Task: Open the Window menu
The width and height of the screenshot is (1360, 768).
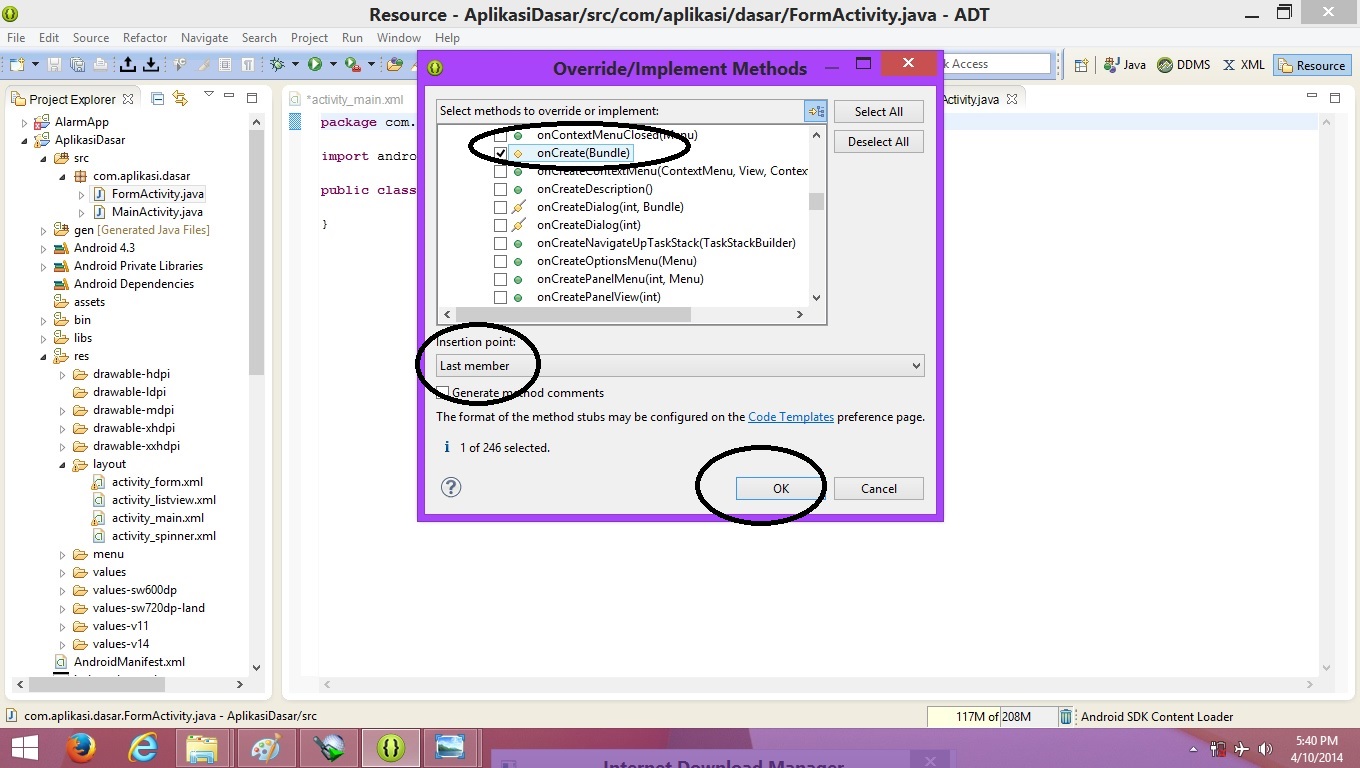Action: 398,38
